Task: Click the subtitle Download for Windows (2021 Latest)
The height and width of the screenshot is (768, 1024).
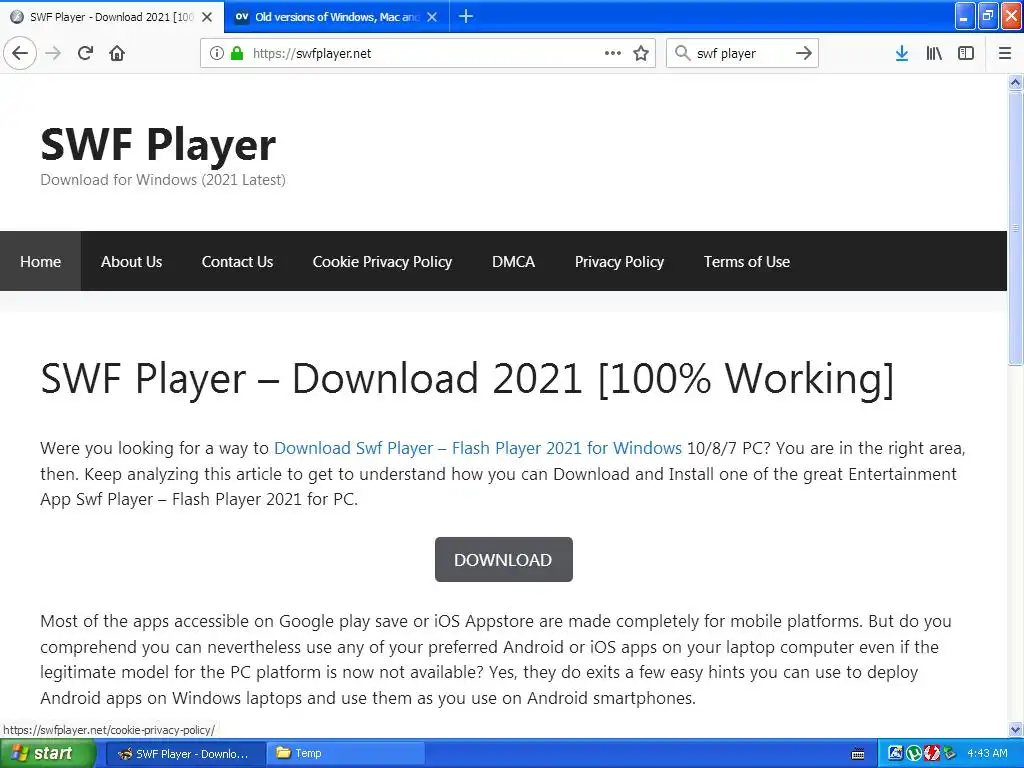Action: (163, 180)
